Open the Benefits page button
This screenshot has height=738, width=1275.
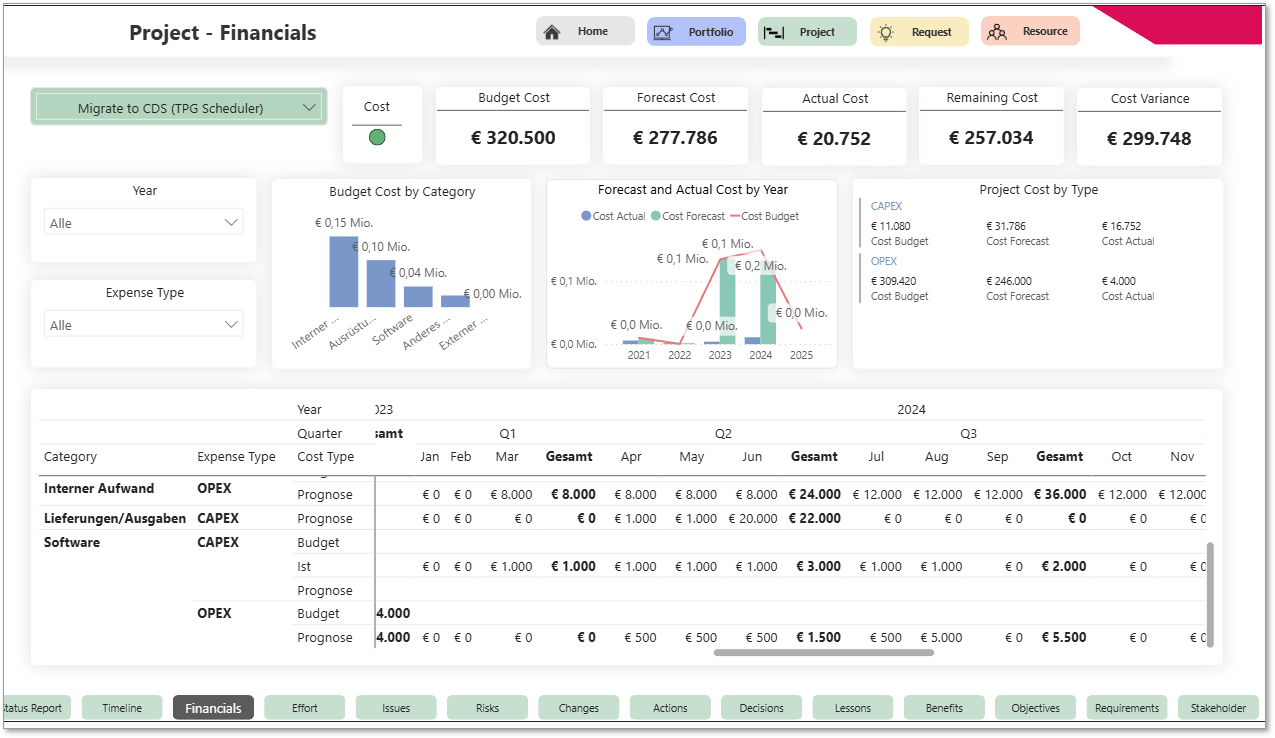click(944, 708)
